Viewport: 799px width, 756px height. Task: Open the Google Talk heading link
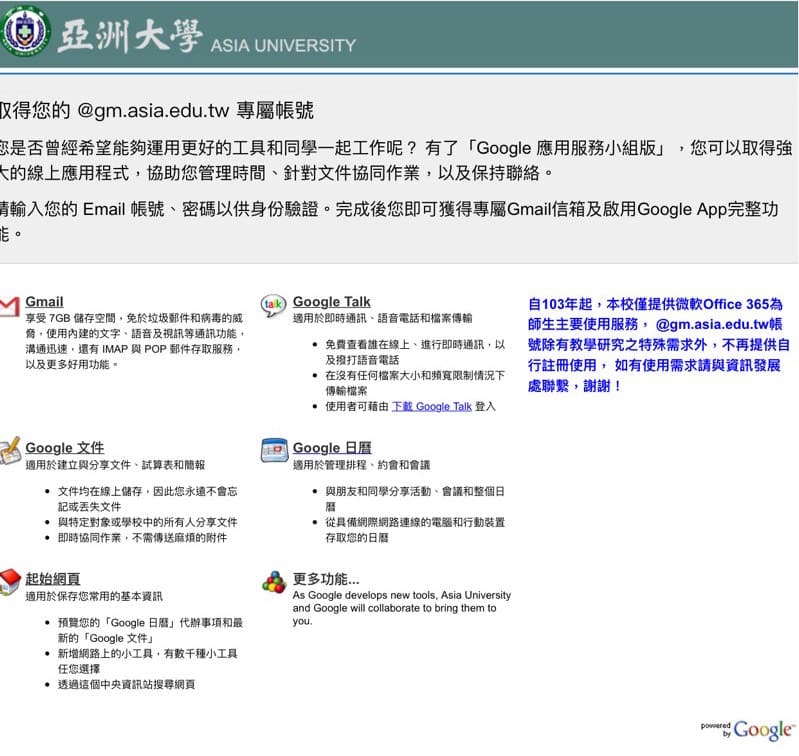(x=332, y=302)
